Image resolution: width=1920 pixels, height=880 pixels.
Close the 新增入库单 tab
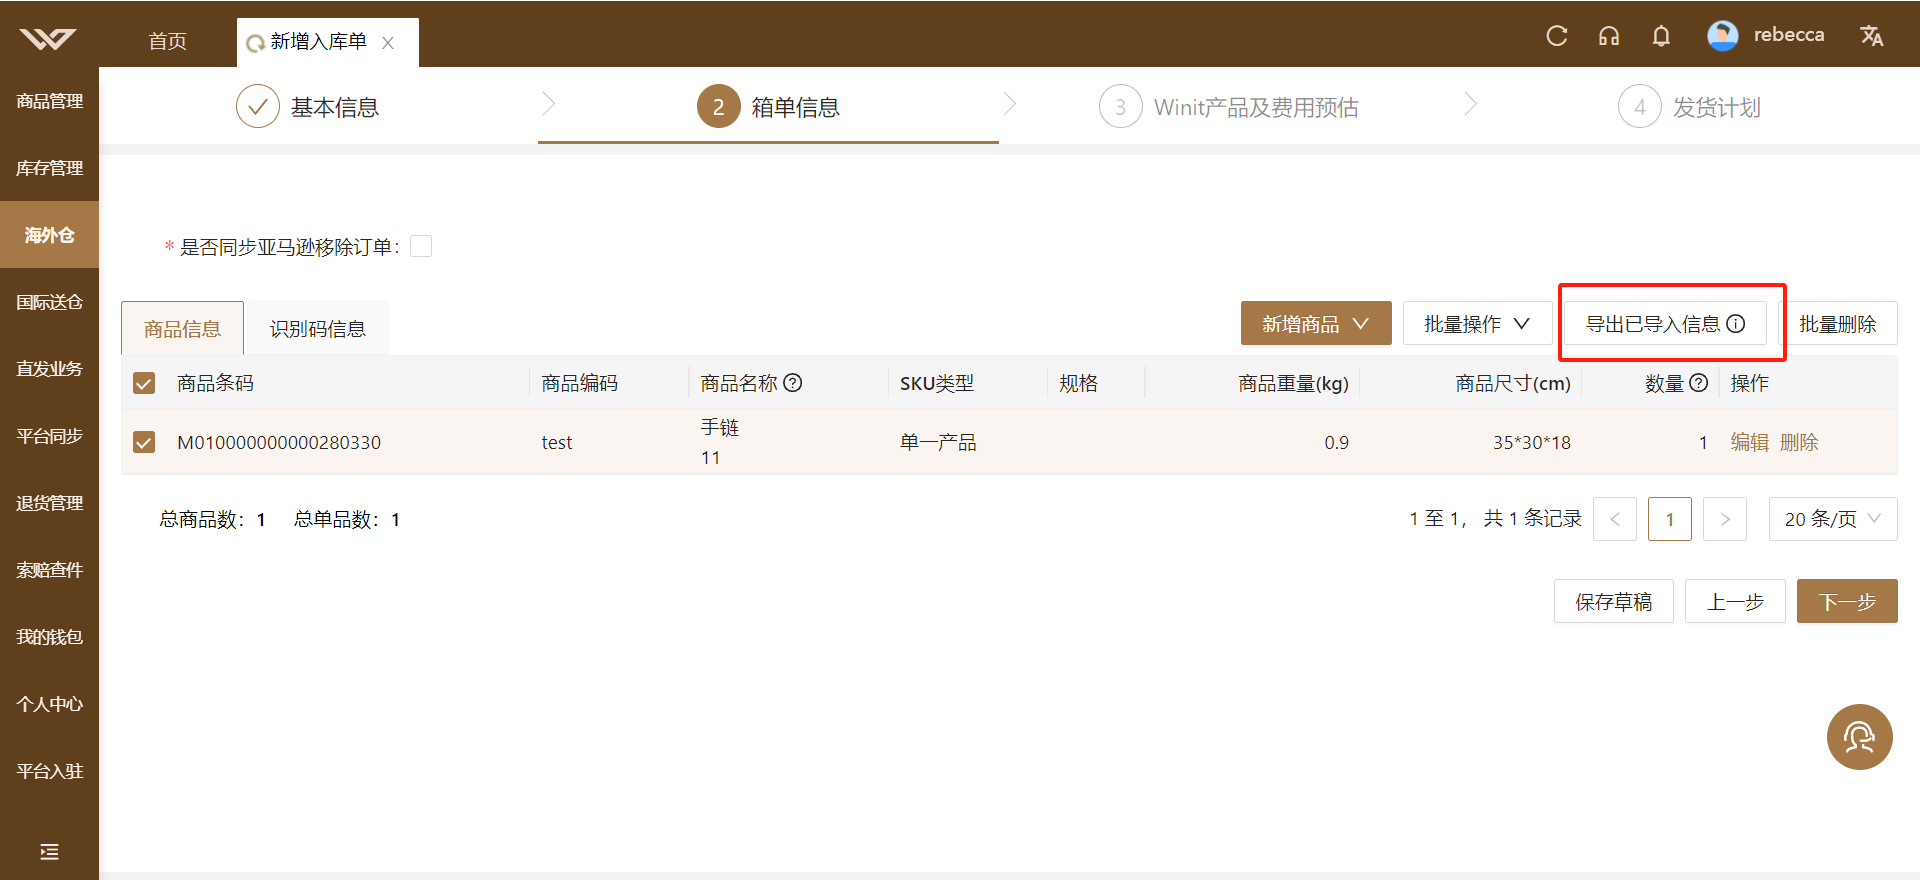(x=388, y=43)
